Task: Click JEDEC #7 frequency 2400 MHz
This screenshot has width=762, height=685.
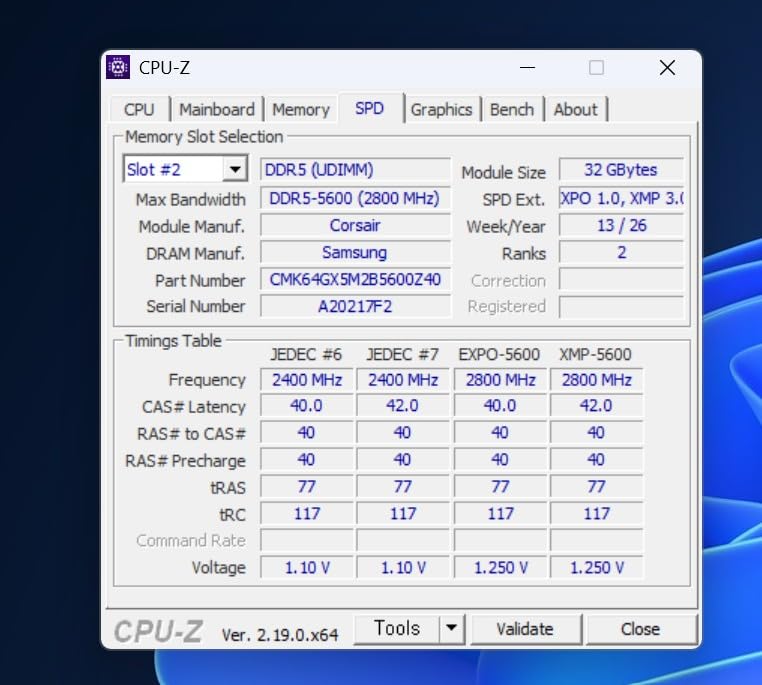Action: [403, 379]
